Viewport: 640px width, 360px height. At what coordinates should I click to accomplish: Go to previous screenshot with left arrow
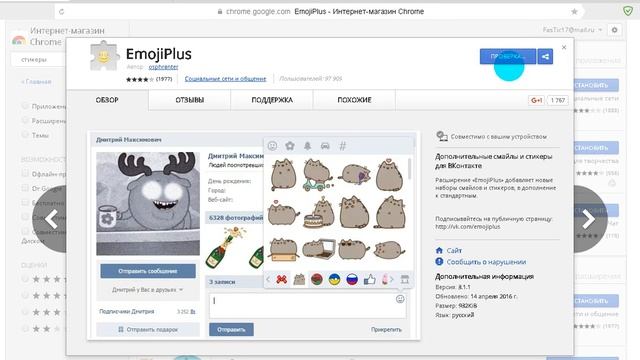pos(51,219)
